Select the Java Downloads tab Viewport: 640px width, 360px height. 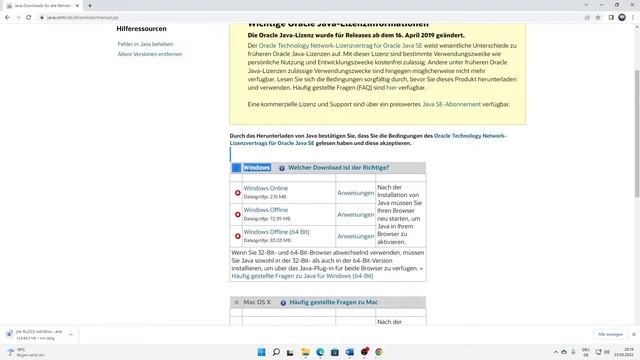[x=42, y=6]
